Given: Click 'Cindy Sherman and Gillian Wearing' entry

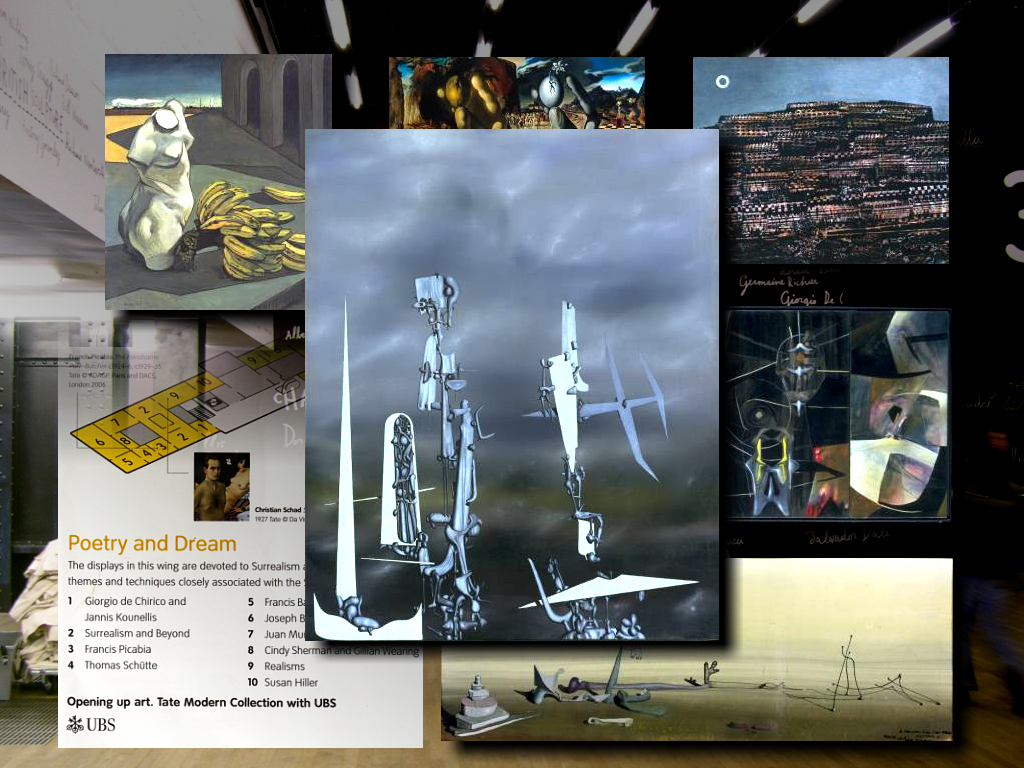Looking at the screenshot, I should (342, 650).
